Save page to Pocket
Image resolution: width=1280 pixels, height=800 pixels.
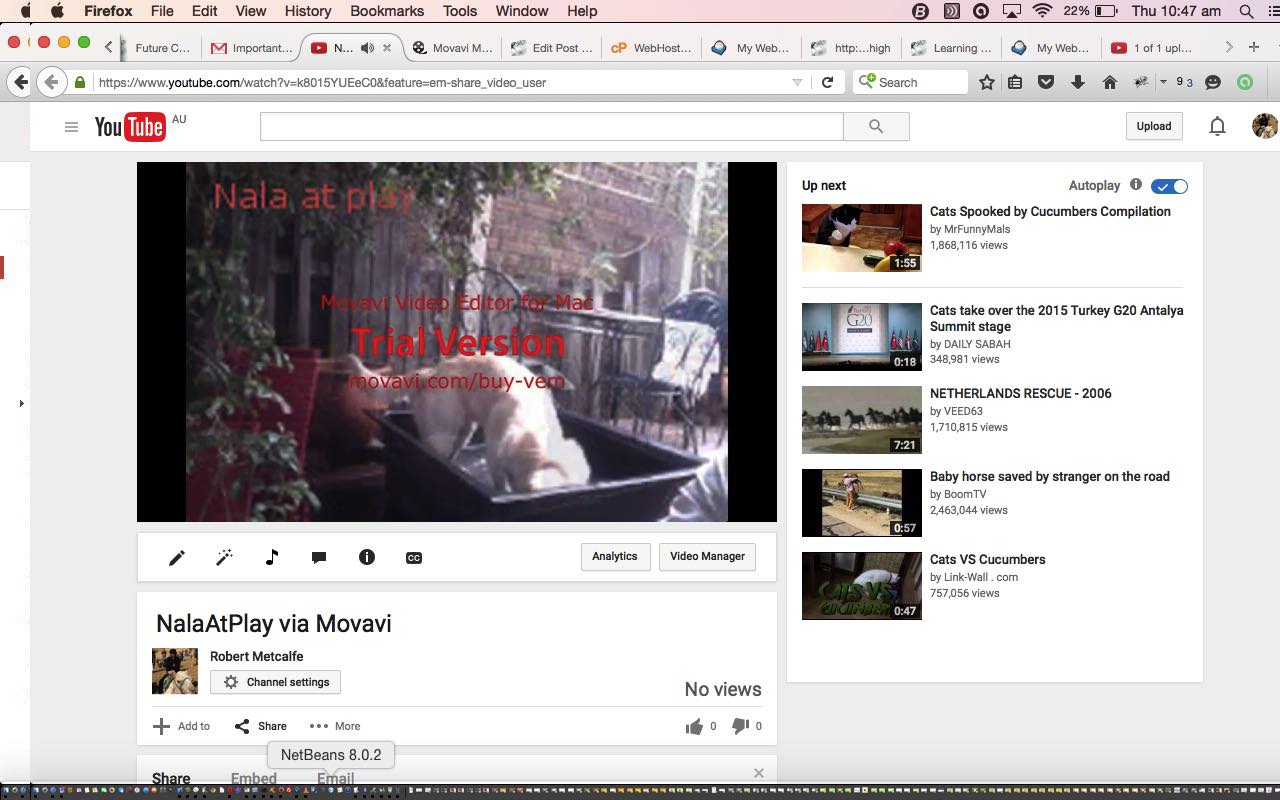[1046, 82]
